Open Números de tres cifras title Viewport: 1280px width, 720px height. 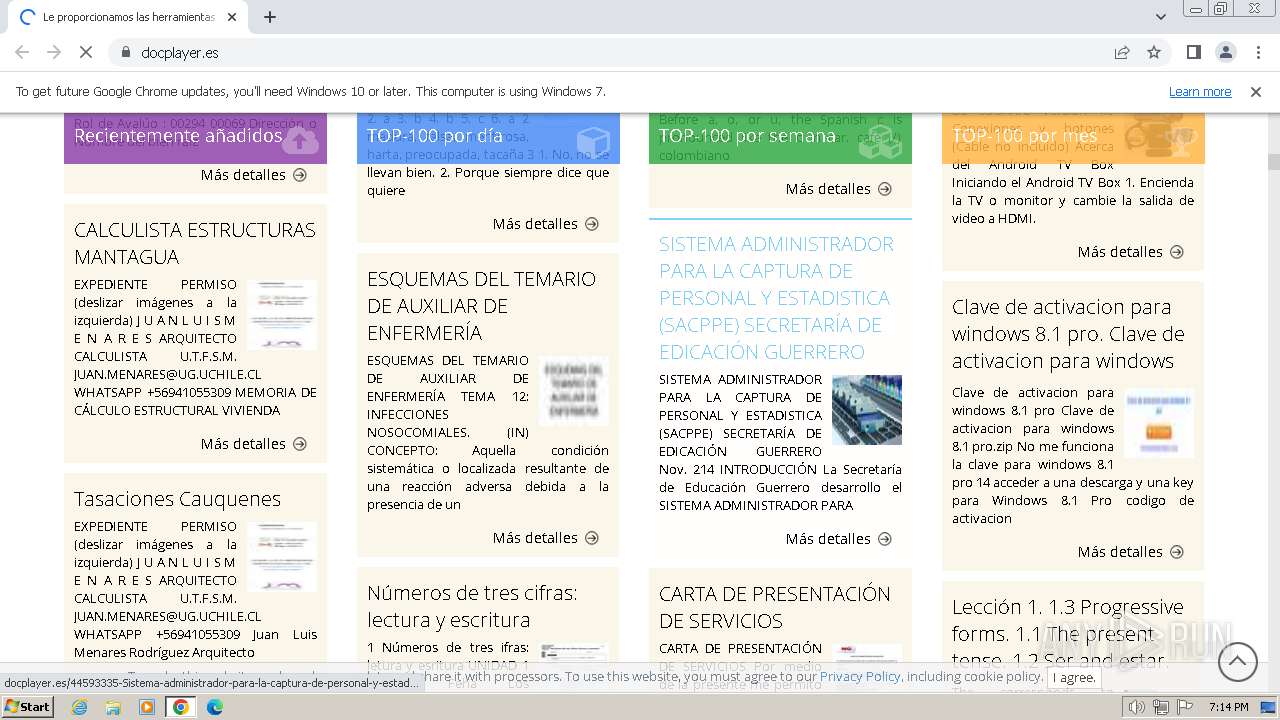(x=472, y=606)
